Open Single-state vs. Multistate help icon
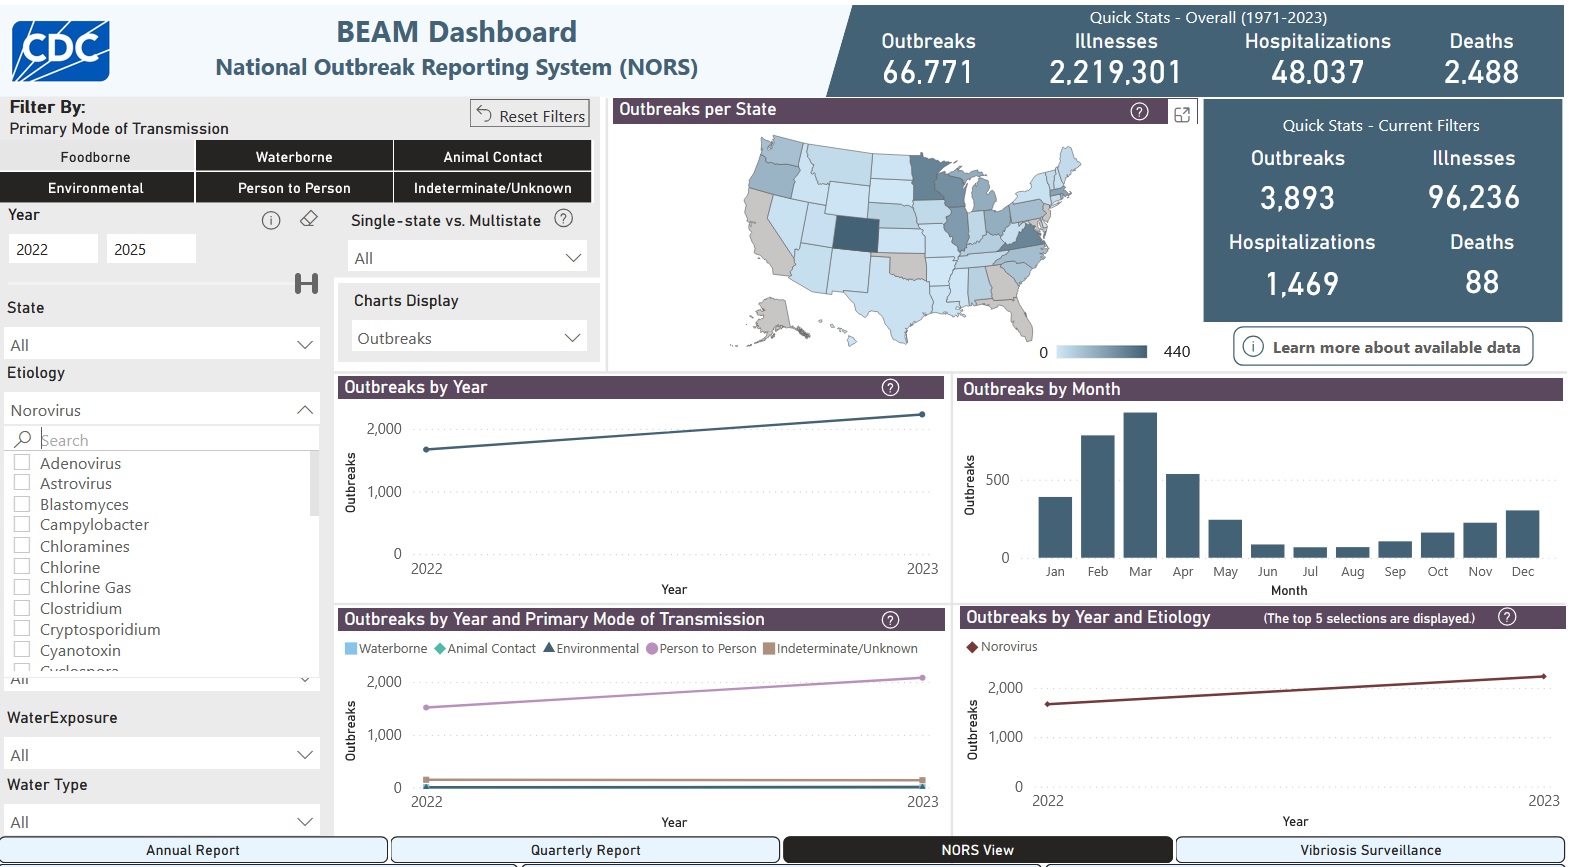The image size is (1571, 867). click(564, 218)
